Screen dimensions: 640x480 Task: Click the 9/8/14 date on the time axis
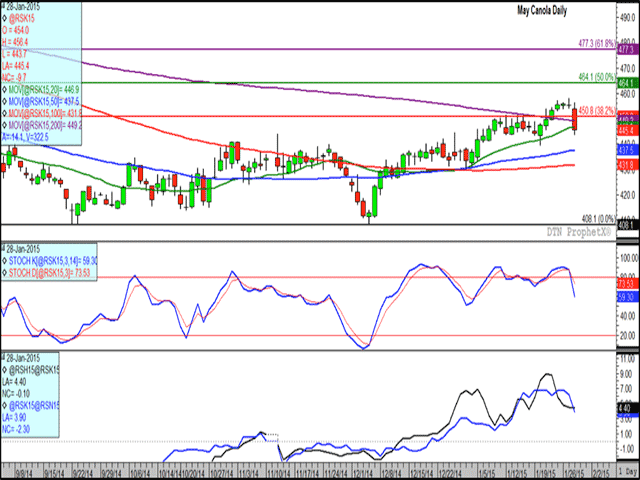23,471
